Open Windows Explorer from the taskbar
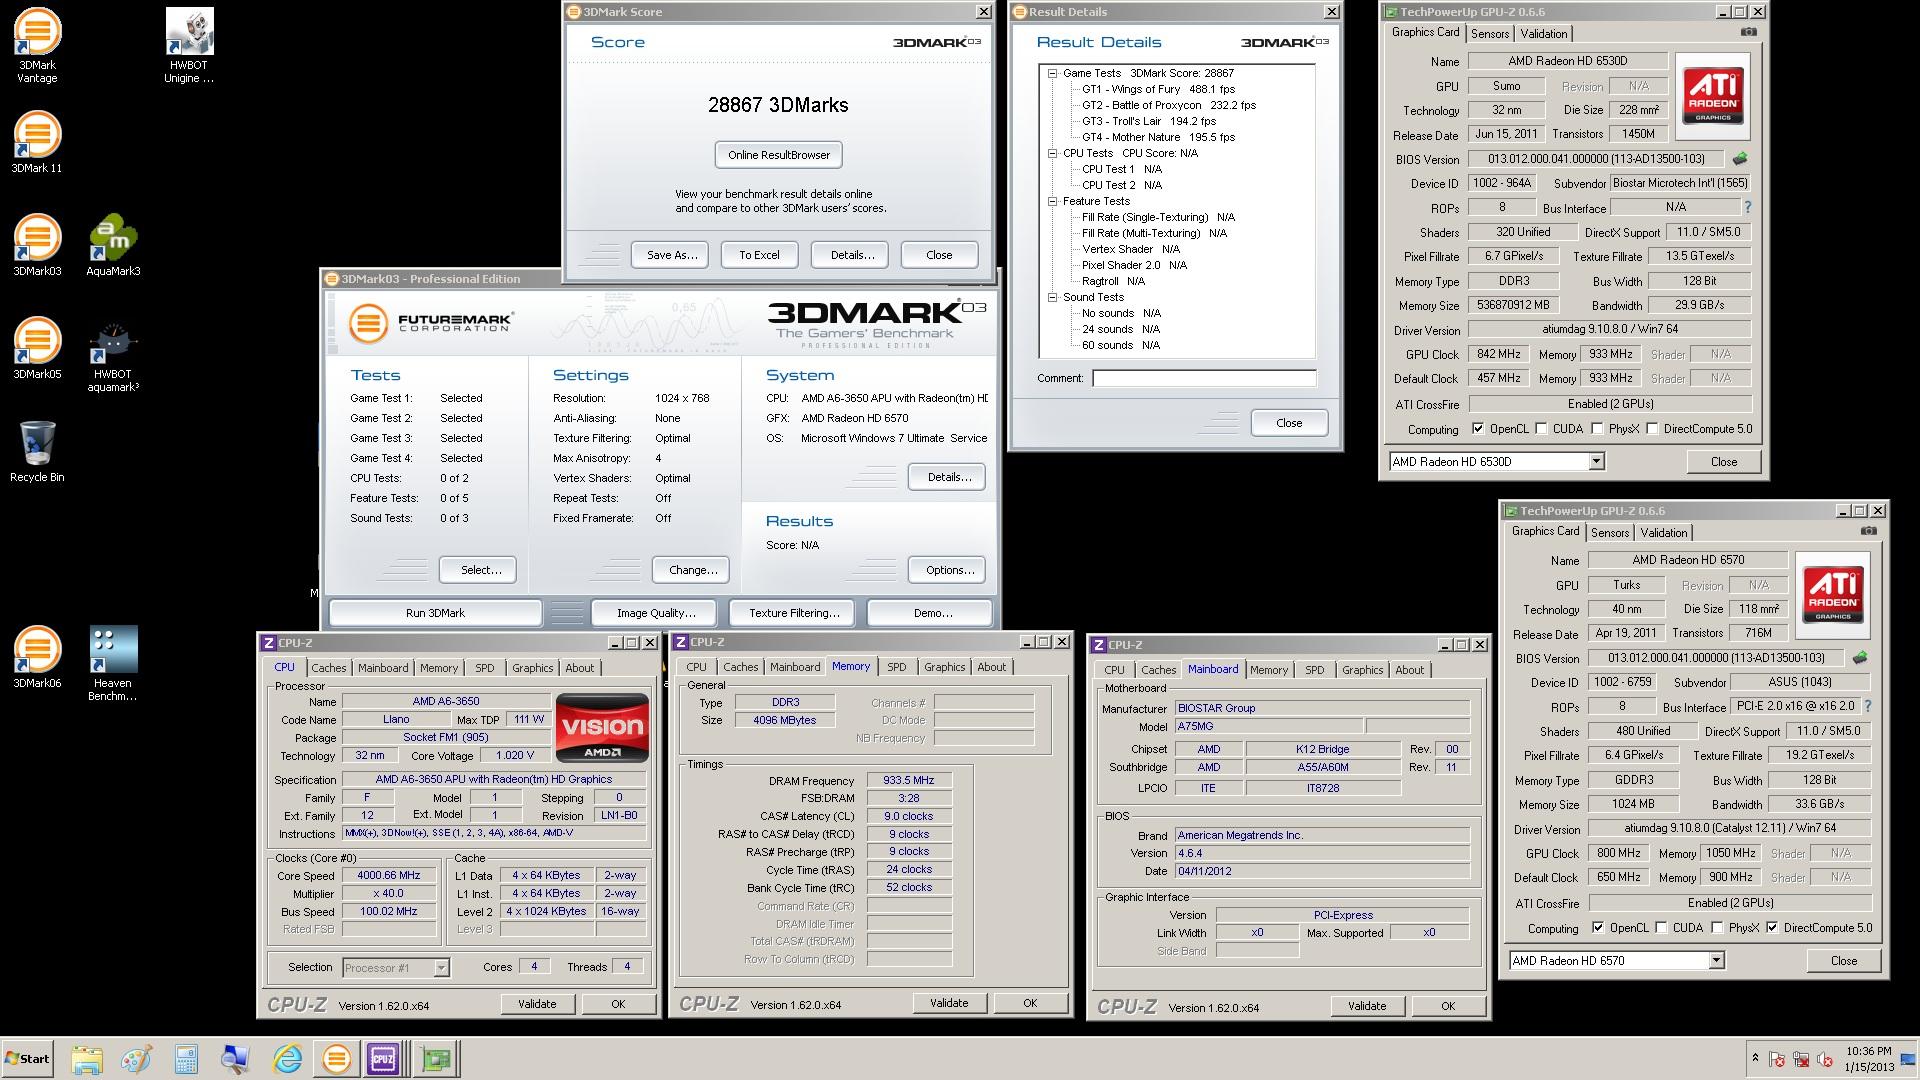This screenshot has width=1920, height=1080. (87, 1059)
